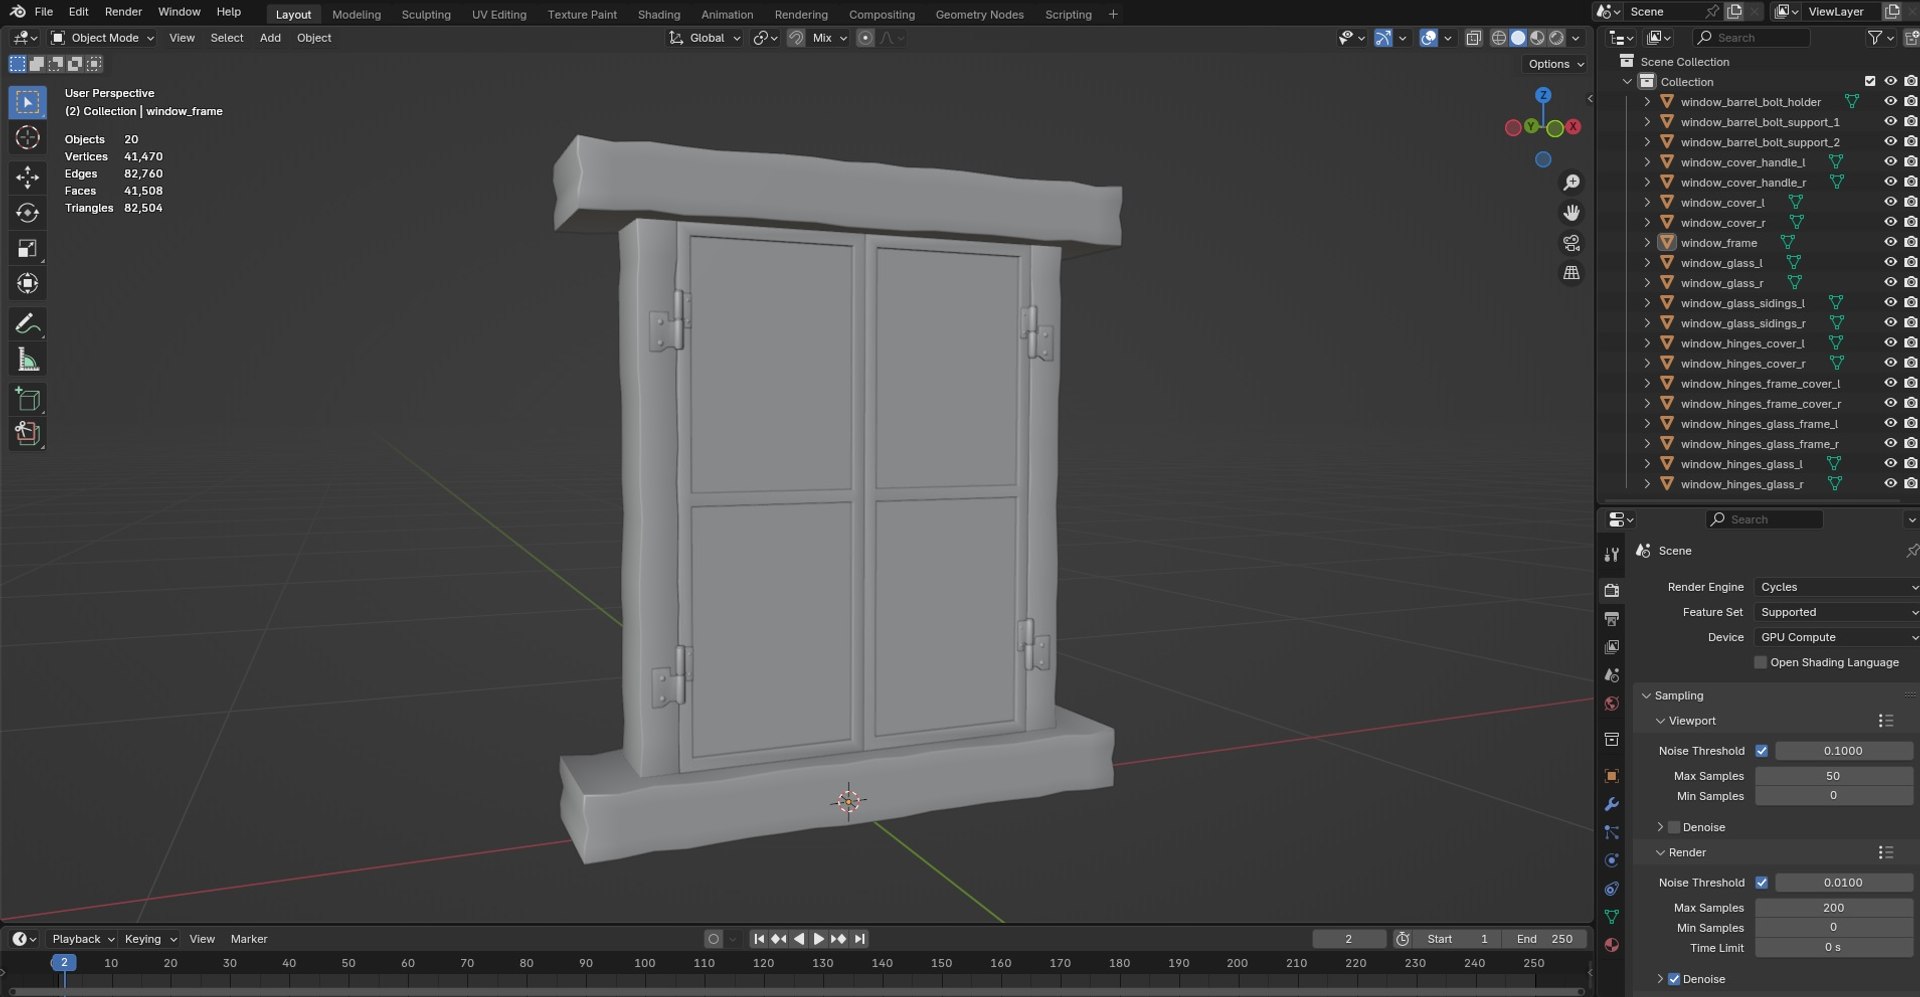This screenshot has height=997, width=1920.
Task: Hide window_glass_l in viewport
Action: click(x=1890, y=262)
